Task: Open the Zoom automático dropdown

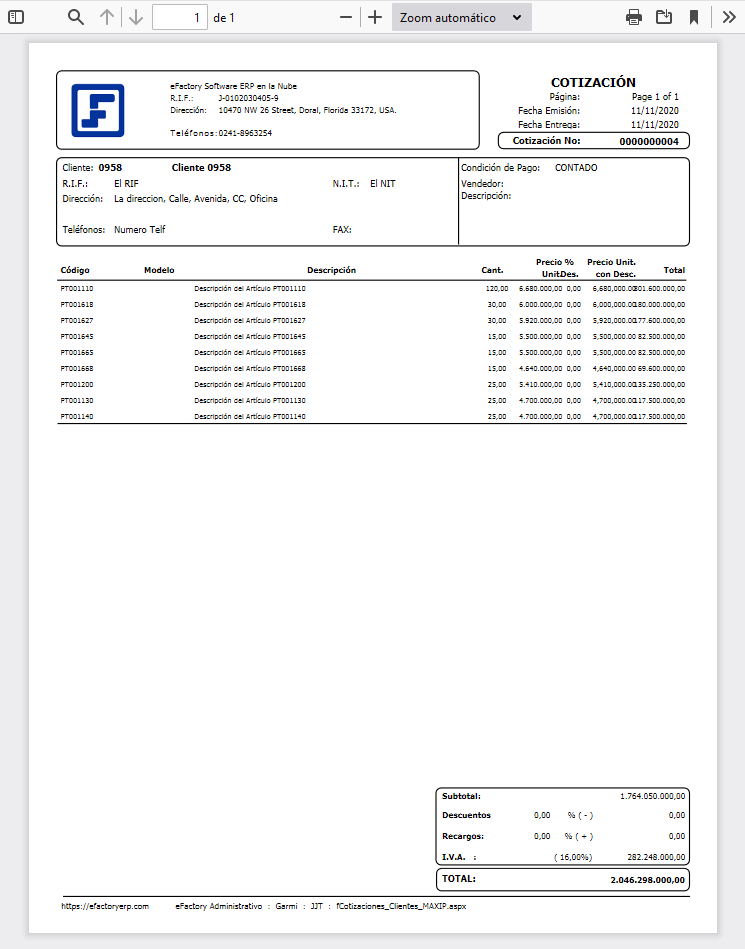Action: [462, 17]
